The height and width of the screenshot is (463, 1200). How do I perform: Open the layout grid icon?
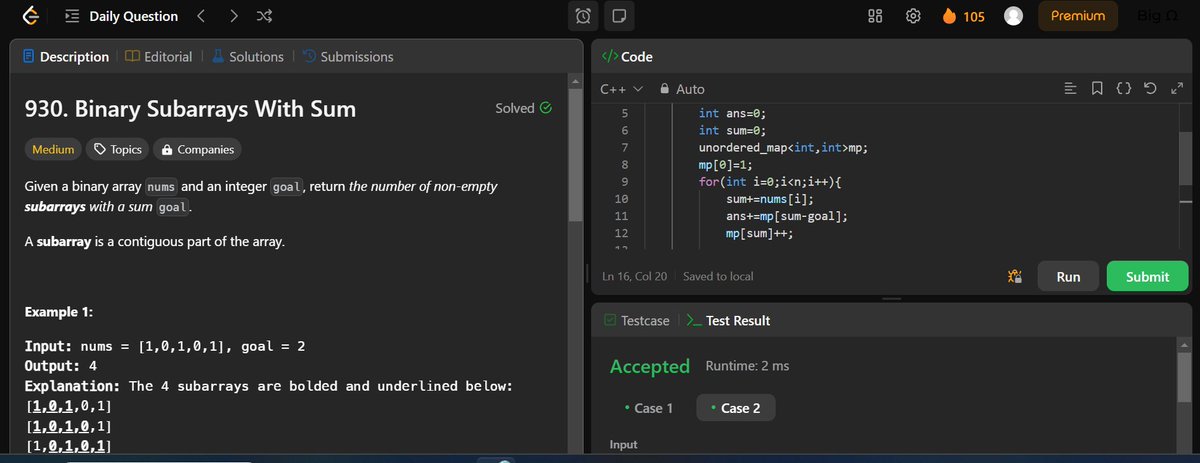pos(874,16)
